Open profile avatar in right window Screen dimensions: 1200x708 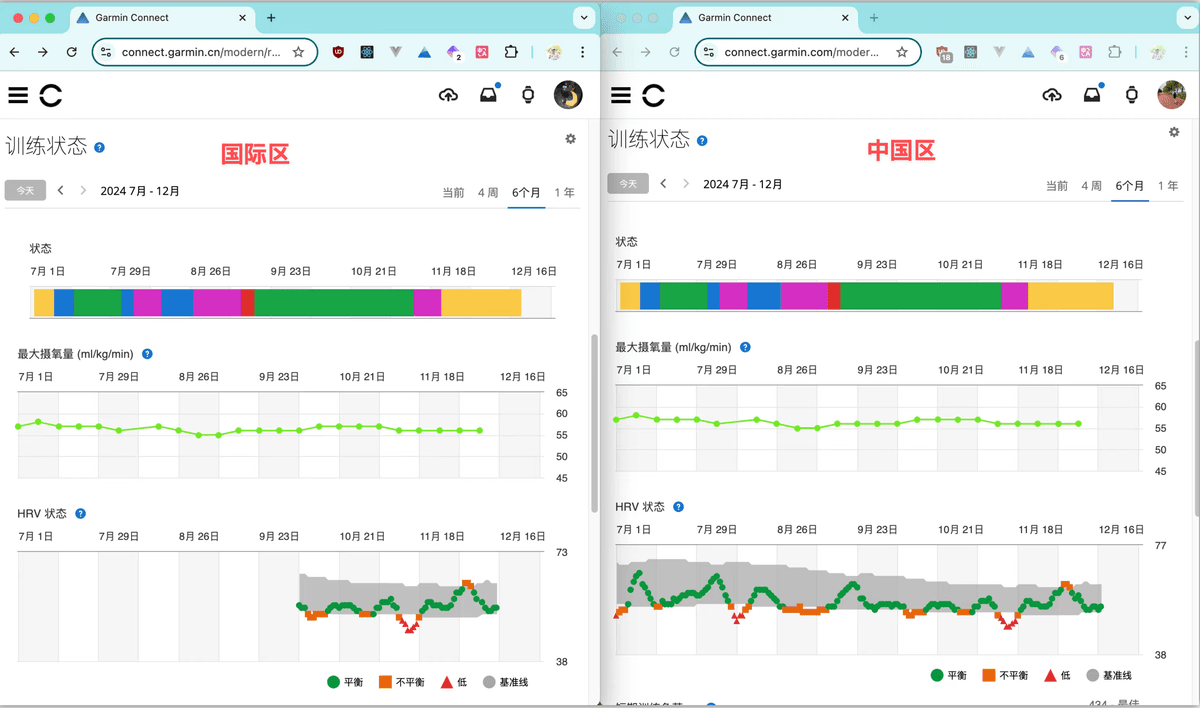click(x=1171, y=95)
